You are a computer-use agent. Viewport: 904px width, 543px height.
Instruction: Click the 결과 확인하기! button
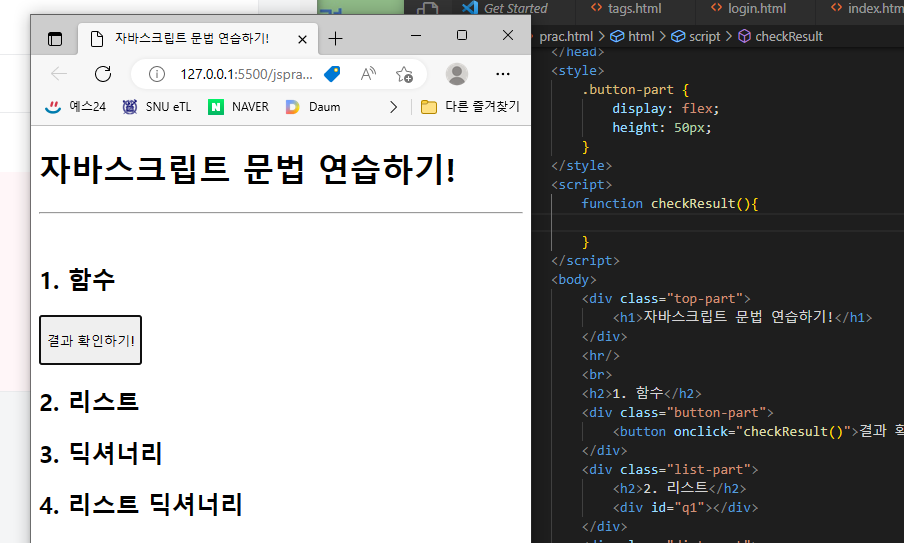91,340
